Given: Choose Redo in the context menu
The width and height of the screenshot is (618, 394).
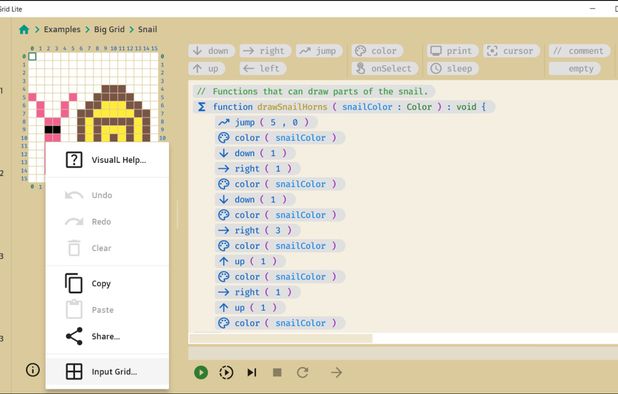Looking at the screenshot, I should point(107,221).
